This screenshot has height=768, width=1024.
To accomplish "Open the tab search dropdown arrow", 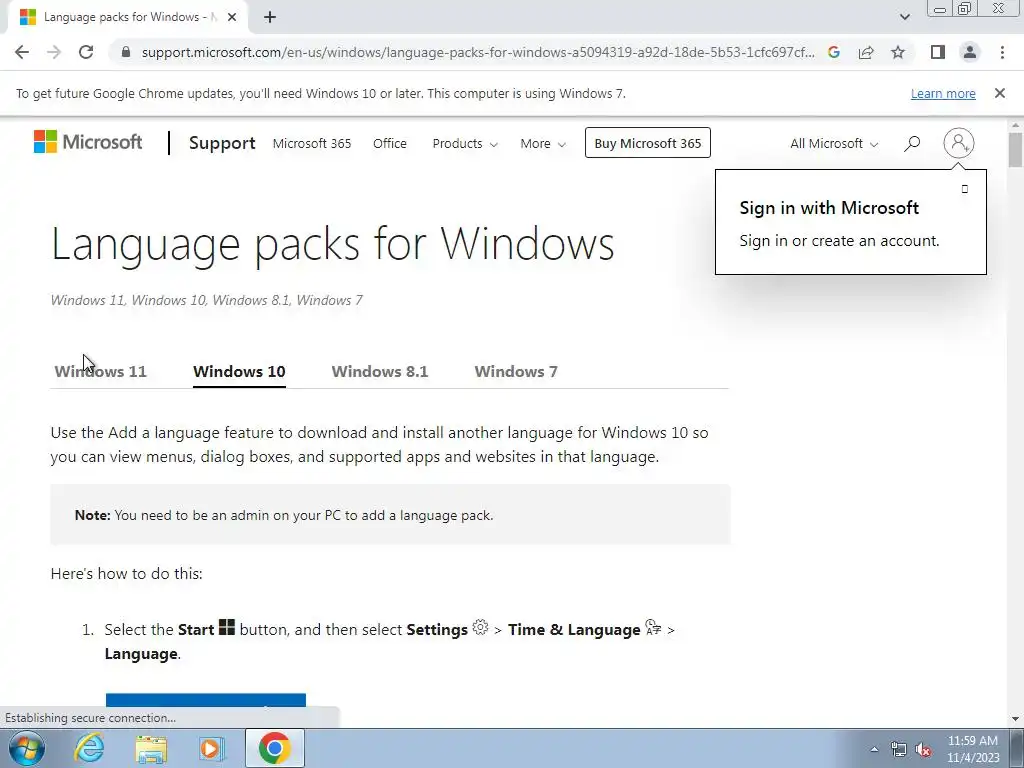I will (904, 17).
